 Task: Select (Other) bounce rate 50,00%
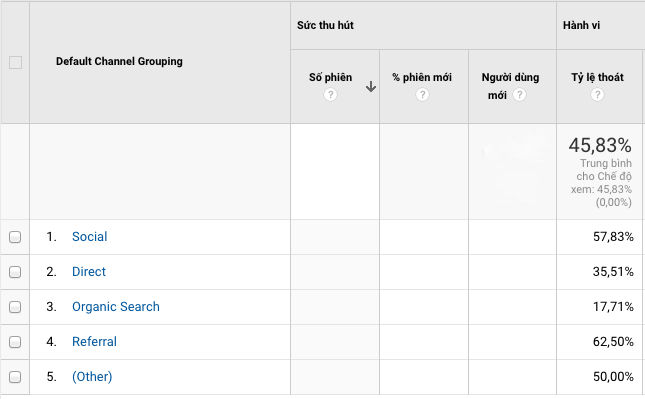pos(613,376)
